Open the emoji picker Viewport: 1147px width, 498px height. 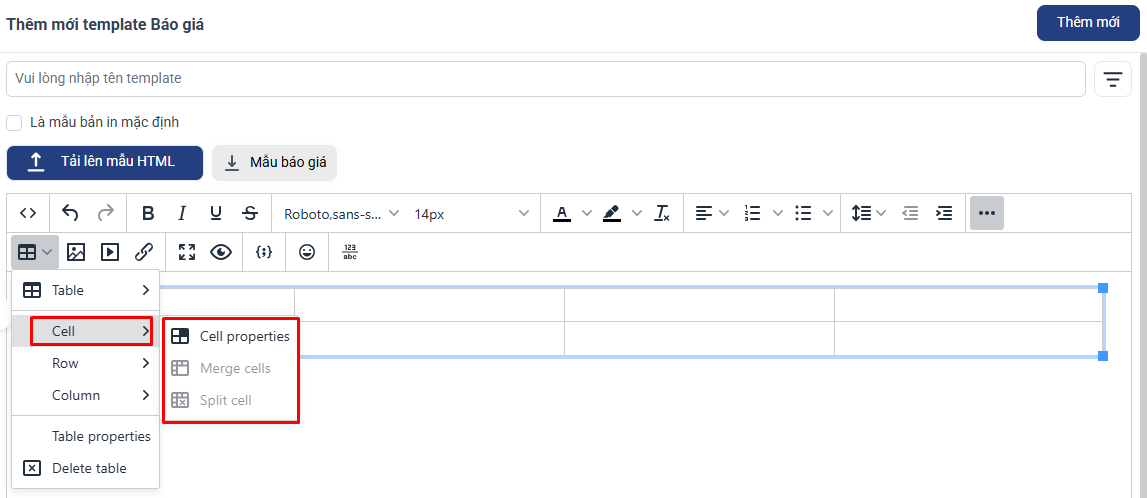307,252
